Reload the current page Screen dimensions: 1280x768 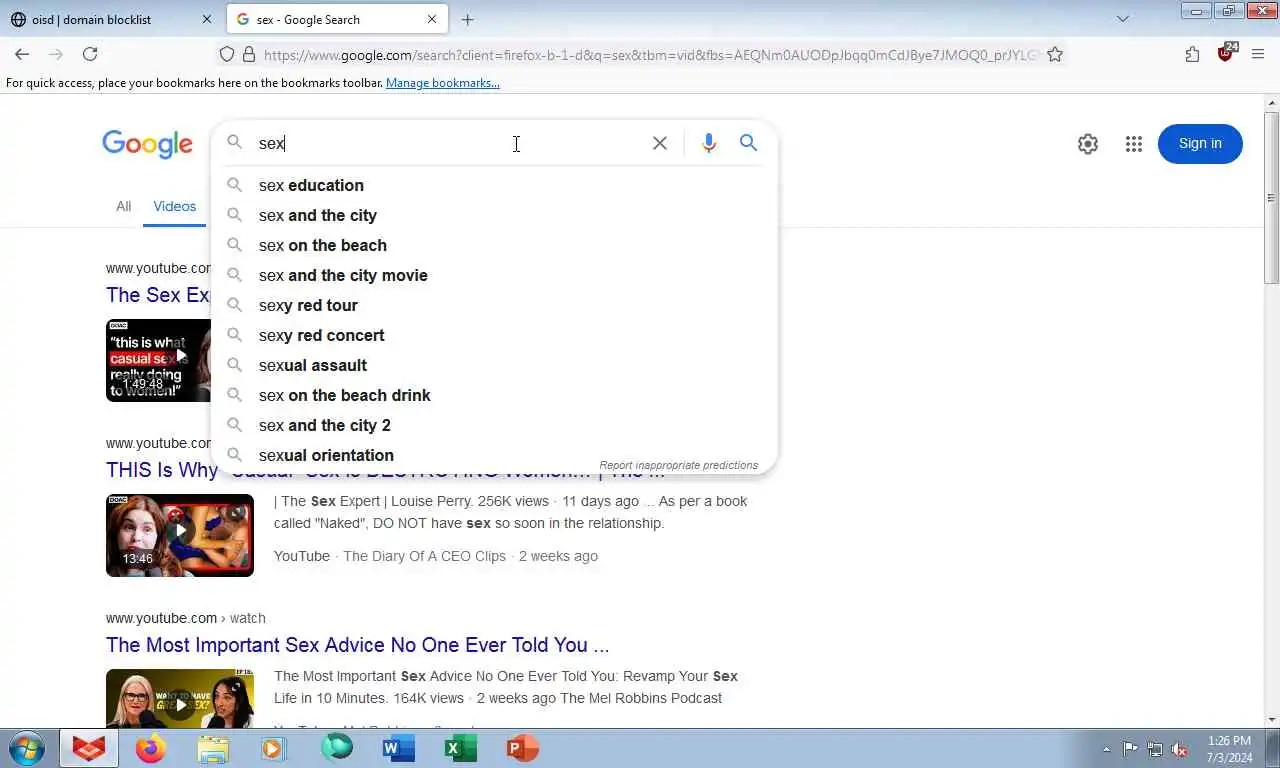[90, 54]
